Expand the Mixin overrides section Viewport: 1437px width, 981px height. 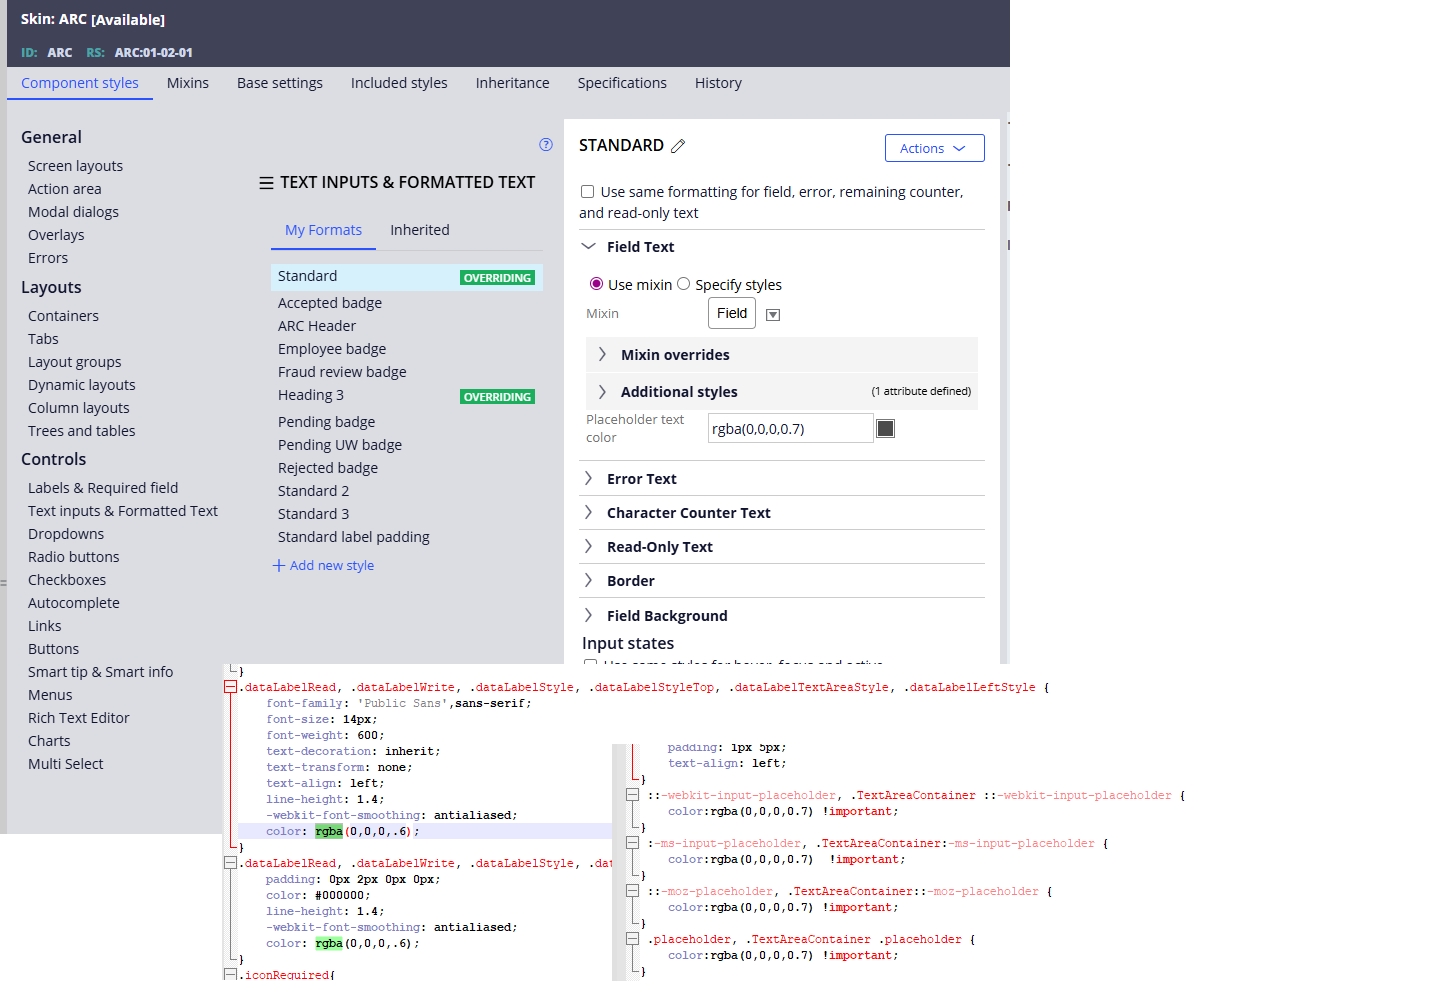(x=602, y=355)
